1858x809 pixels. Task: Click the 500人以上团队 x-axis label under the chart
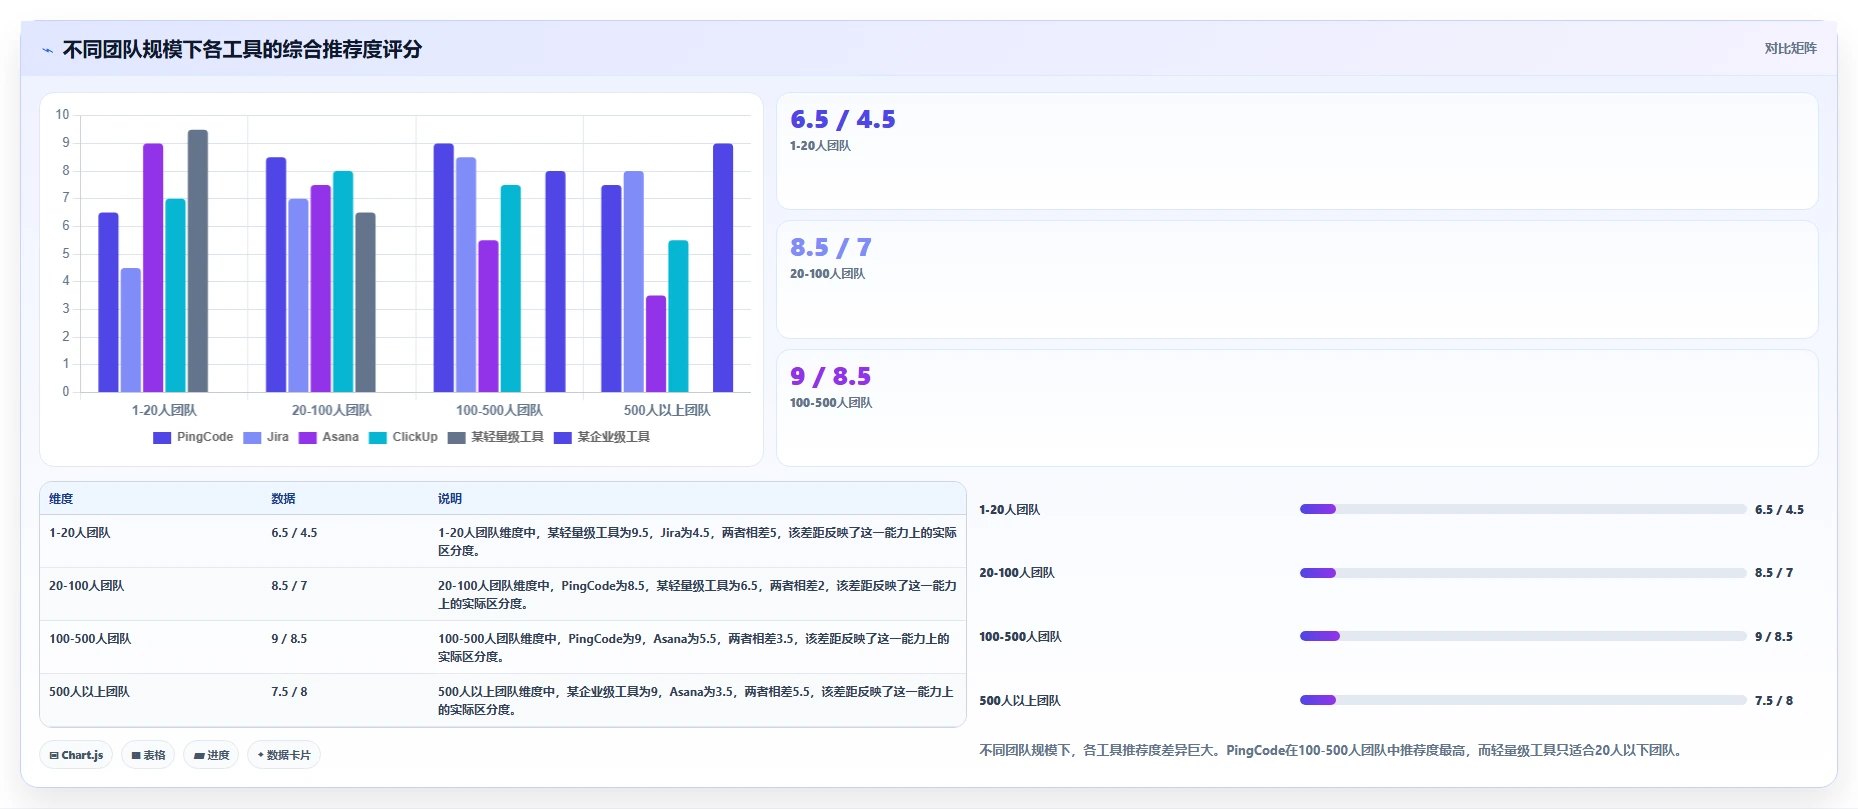click(667, 410)
